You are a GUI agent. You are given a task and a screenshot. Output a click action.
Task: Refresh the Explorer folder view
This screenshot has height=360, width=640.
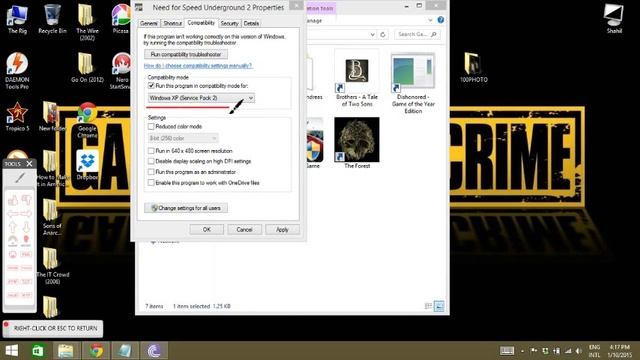tap(382, 35)
